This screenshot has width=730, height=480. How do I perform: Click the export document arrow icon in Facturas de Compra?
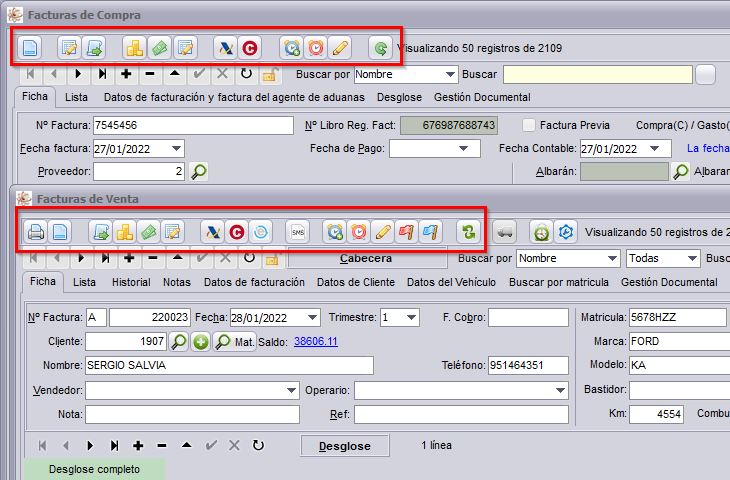(94, 48)
